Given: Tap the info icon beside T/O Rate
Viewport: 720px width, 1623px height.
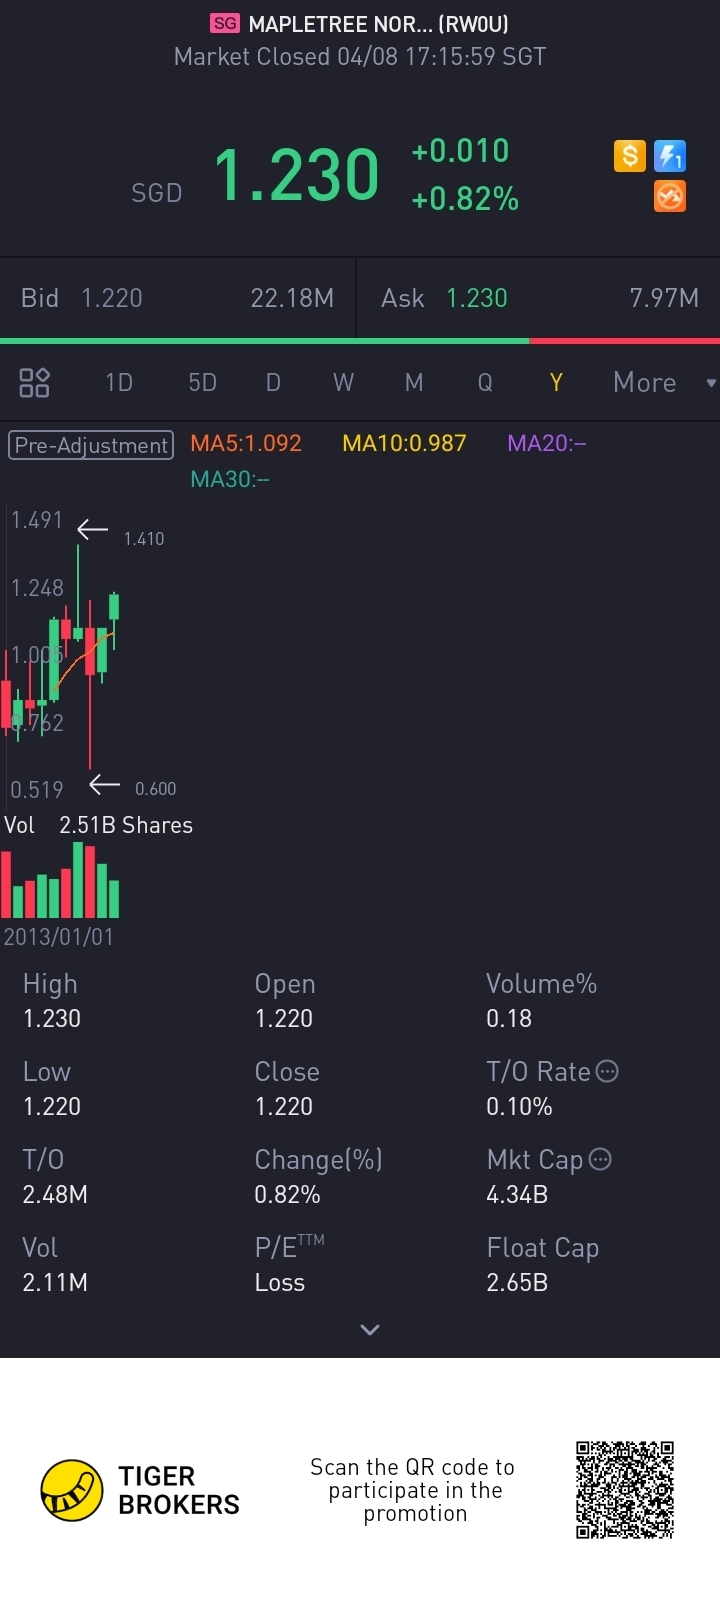Looking at the screenshot, I should [x=607, y=1071].
